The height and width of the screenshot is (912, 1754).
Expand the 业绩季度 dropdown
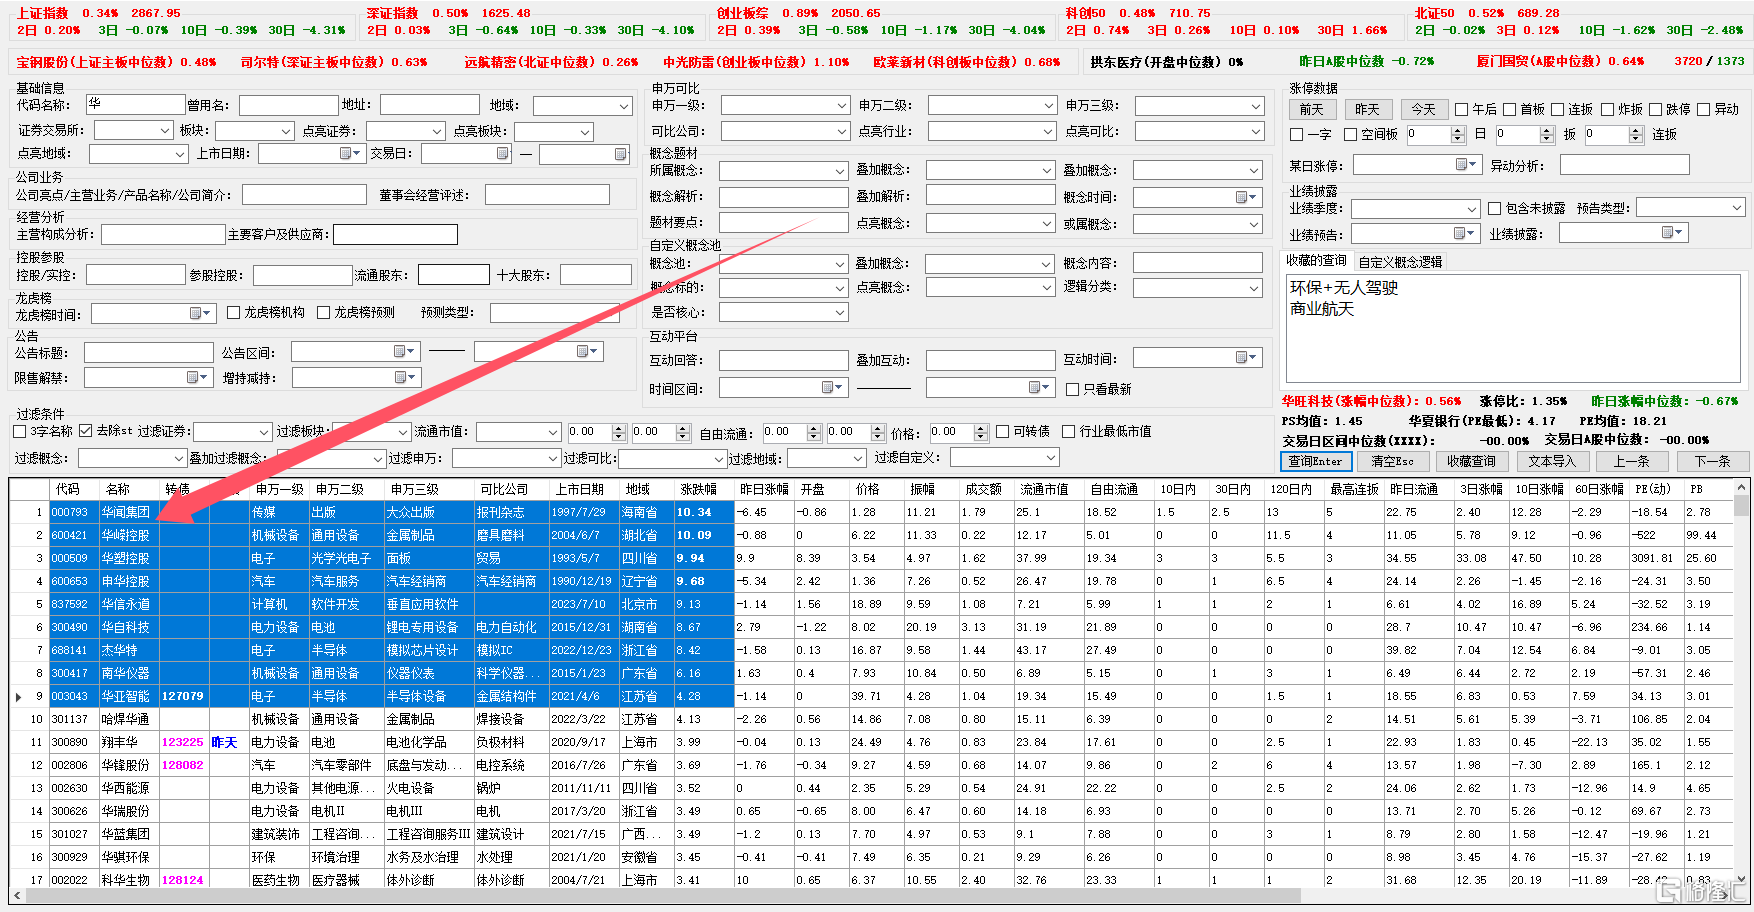point(1472,209)
